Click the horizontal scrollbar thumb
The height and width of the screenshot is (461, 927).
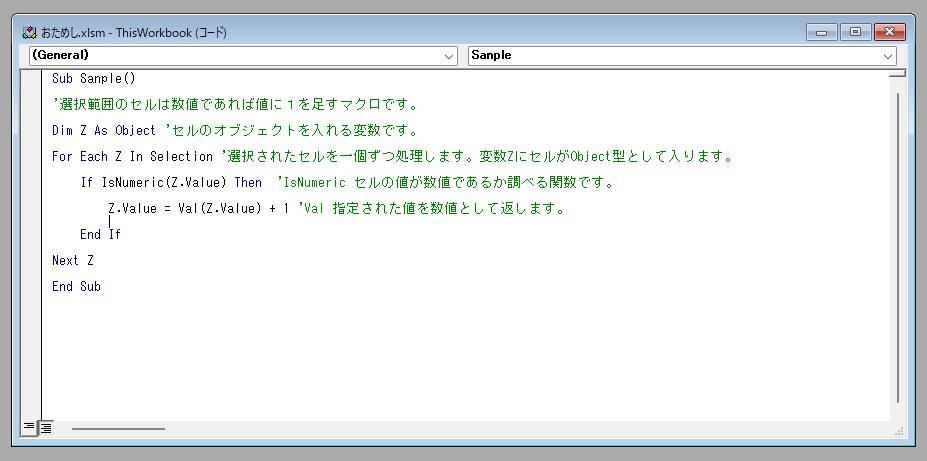pos(118,428)
